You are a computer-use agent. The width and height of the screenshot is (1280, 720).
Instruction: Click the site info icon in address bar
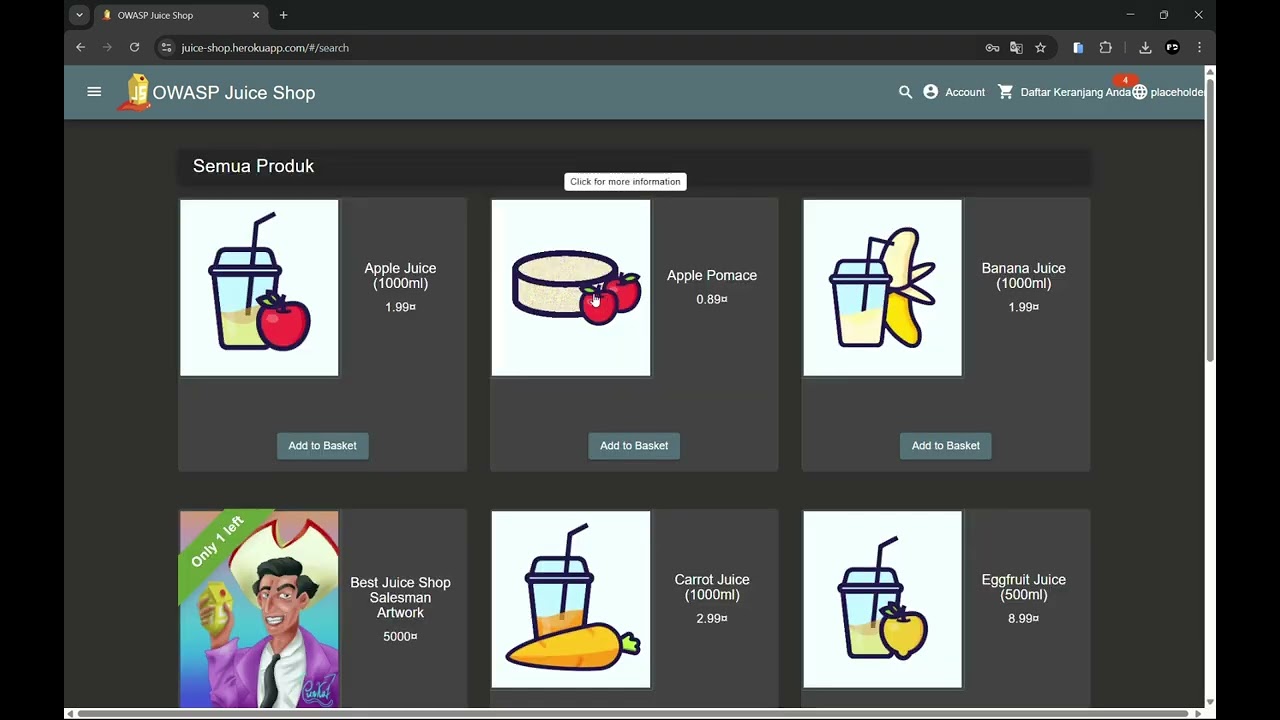click(166, 47)
